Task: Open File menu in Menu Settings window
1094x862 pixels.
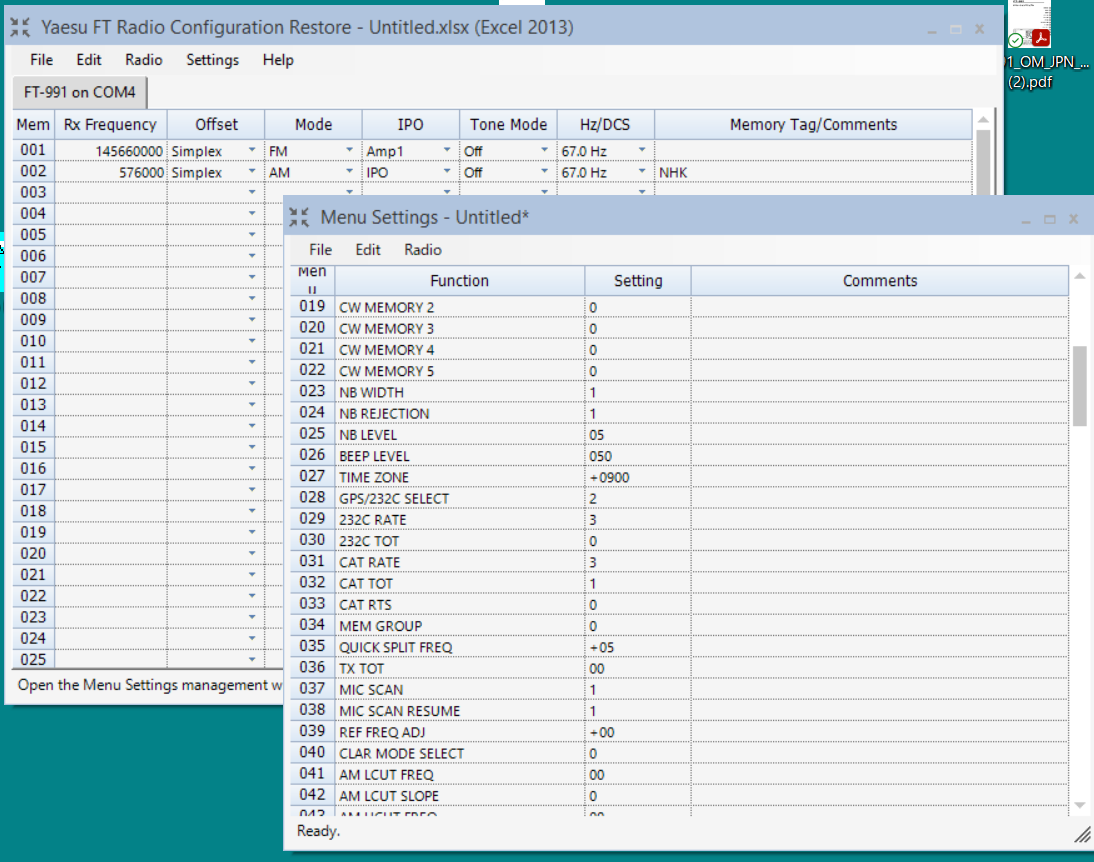Action: [320, 250]
